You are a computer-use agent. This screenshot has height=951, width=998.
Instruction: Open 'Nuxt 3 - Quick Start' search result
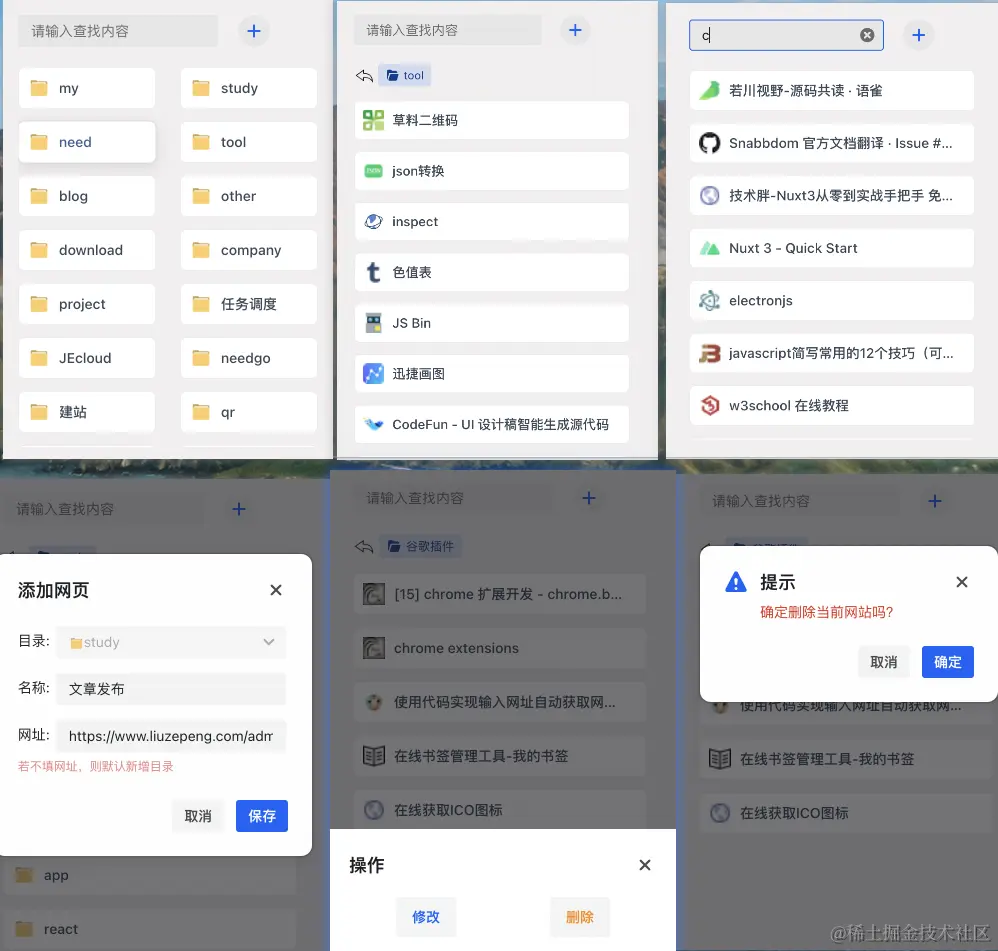[832, 248]
